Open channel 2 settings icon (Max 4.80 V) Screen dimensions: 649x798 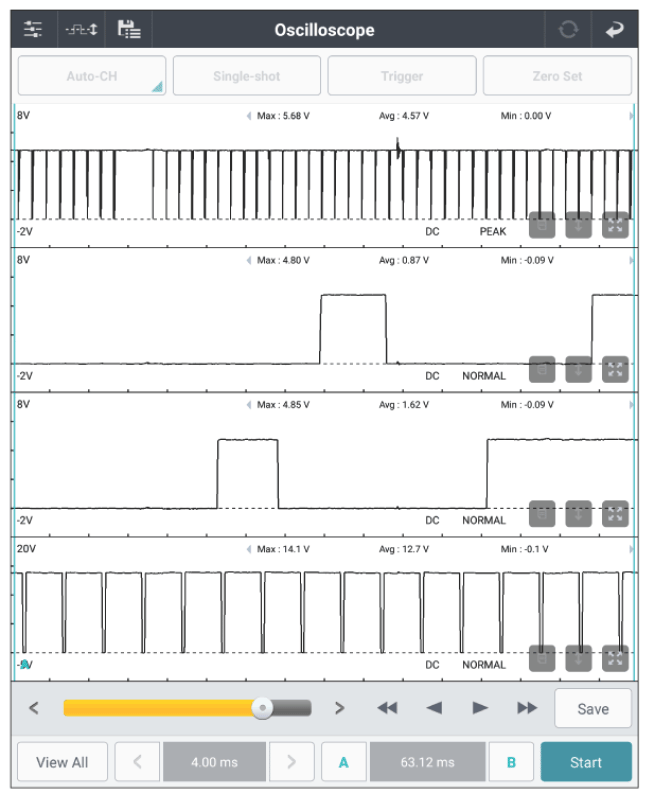click(x=542, y=369)
